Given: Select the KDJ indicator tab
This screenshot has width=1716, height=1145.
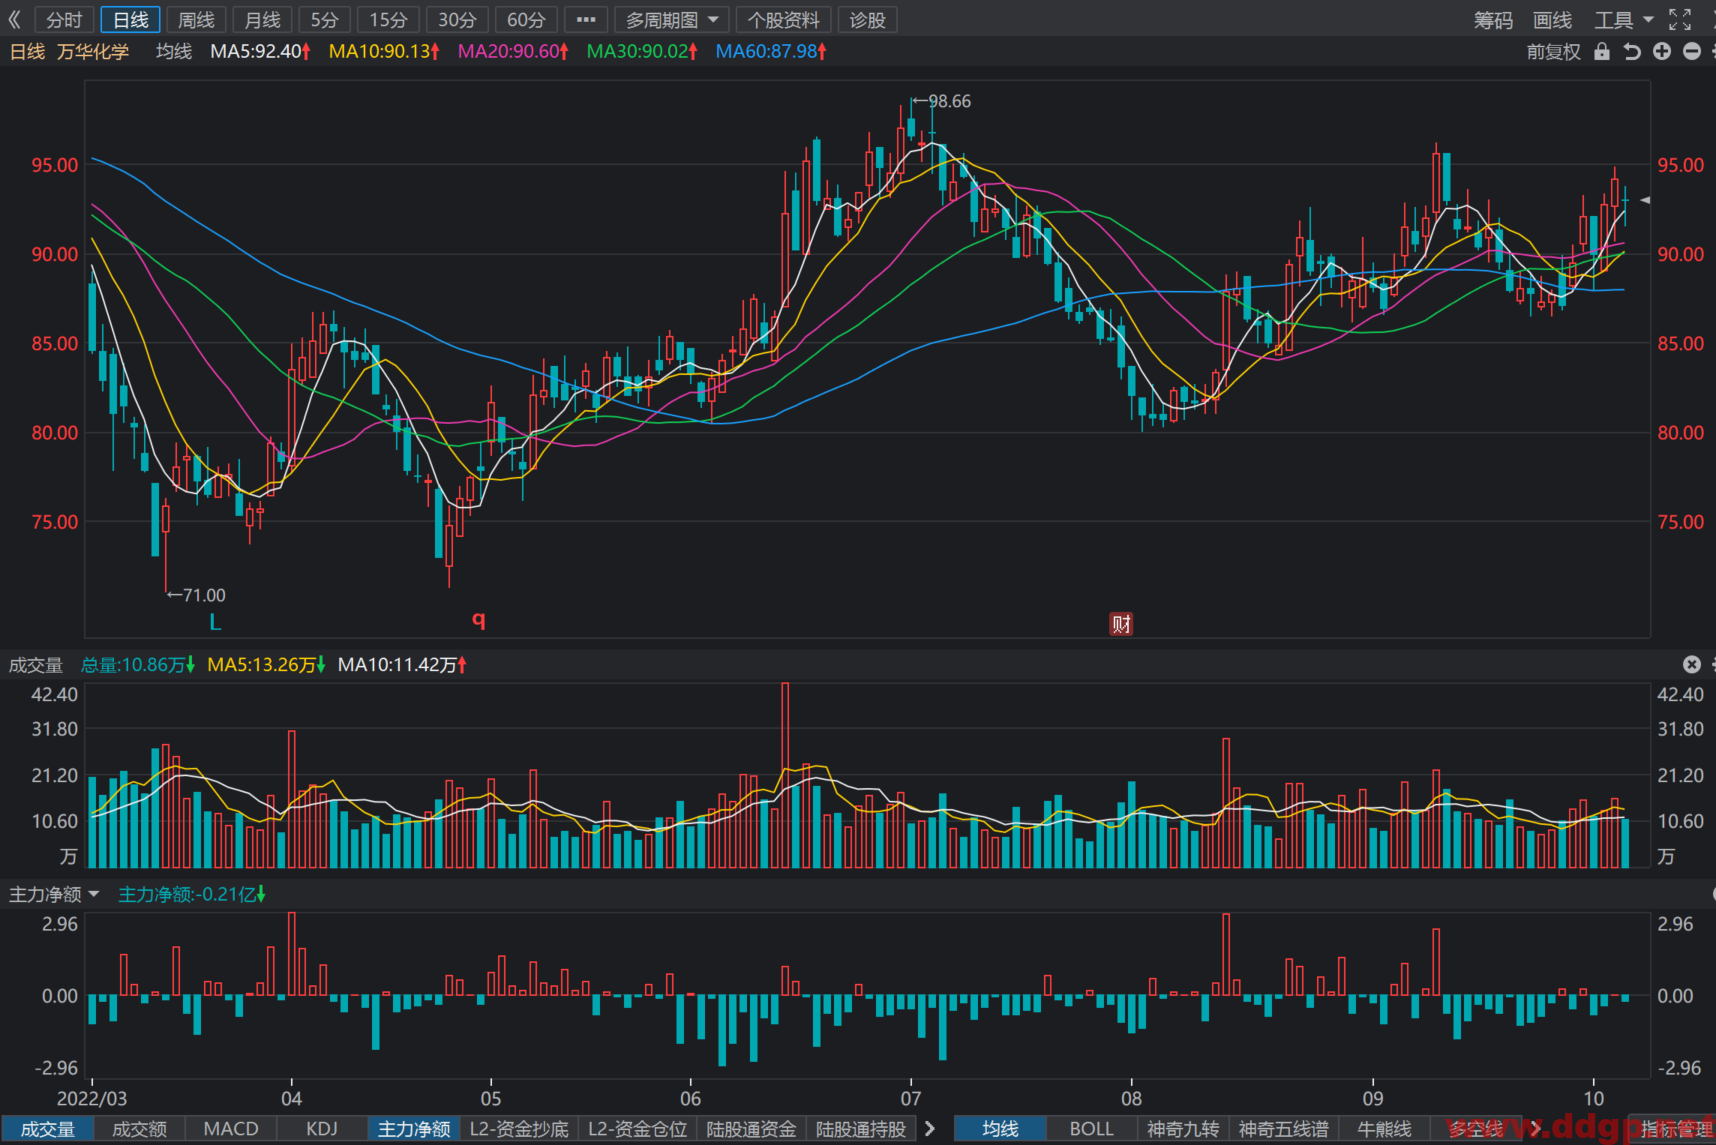Looking at the screenshot, I should coord(322,1129).
